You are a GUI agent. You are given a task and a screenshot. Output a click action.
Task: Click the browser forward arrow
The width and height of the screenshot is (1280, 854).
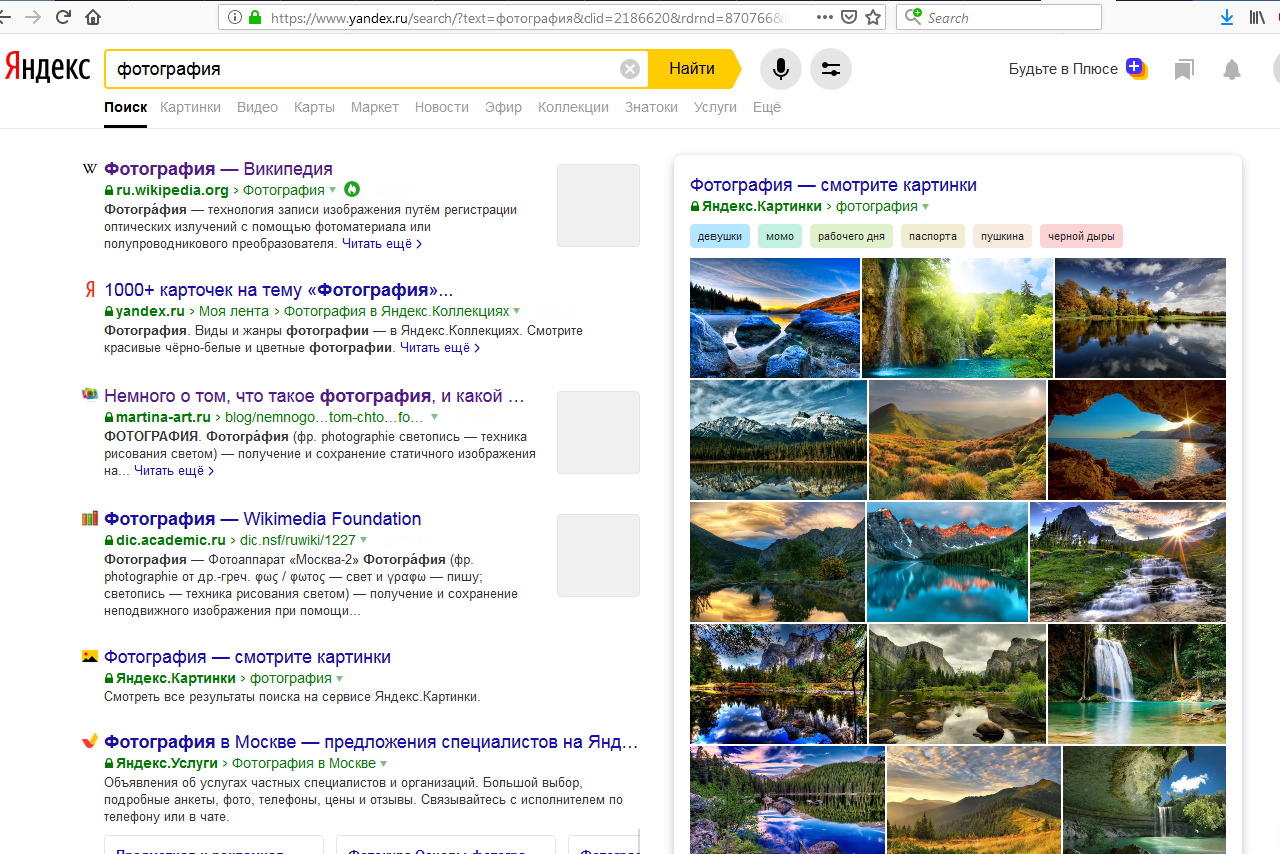[x=33, y=17]
